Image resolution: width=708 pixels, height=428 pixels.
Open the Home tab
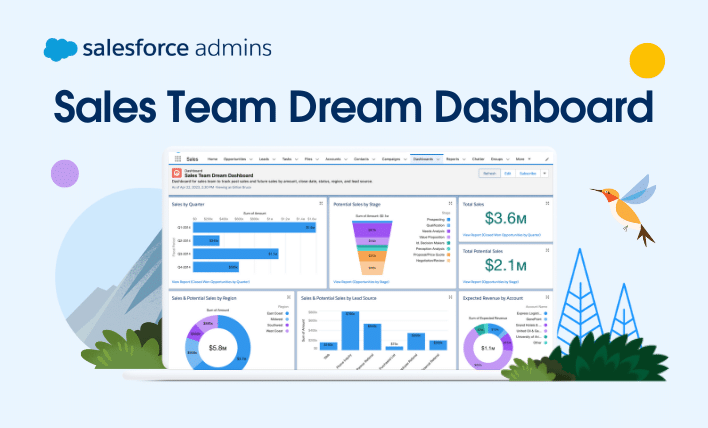(x=212, y=159)
